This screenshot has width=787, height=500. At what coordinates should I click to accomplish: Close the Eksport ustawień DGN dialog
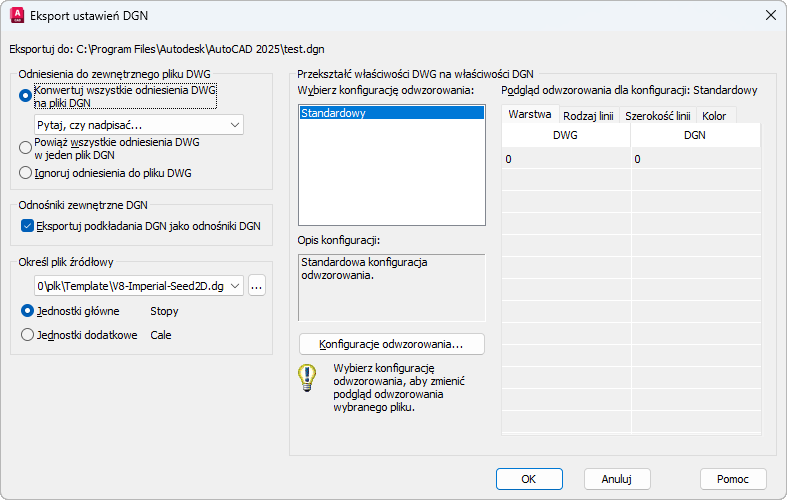point(770,15)
